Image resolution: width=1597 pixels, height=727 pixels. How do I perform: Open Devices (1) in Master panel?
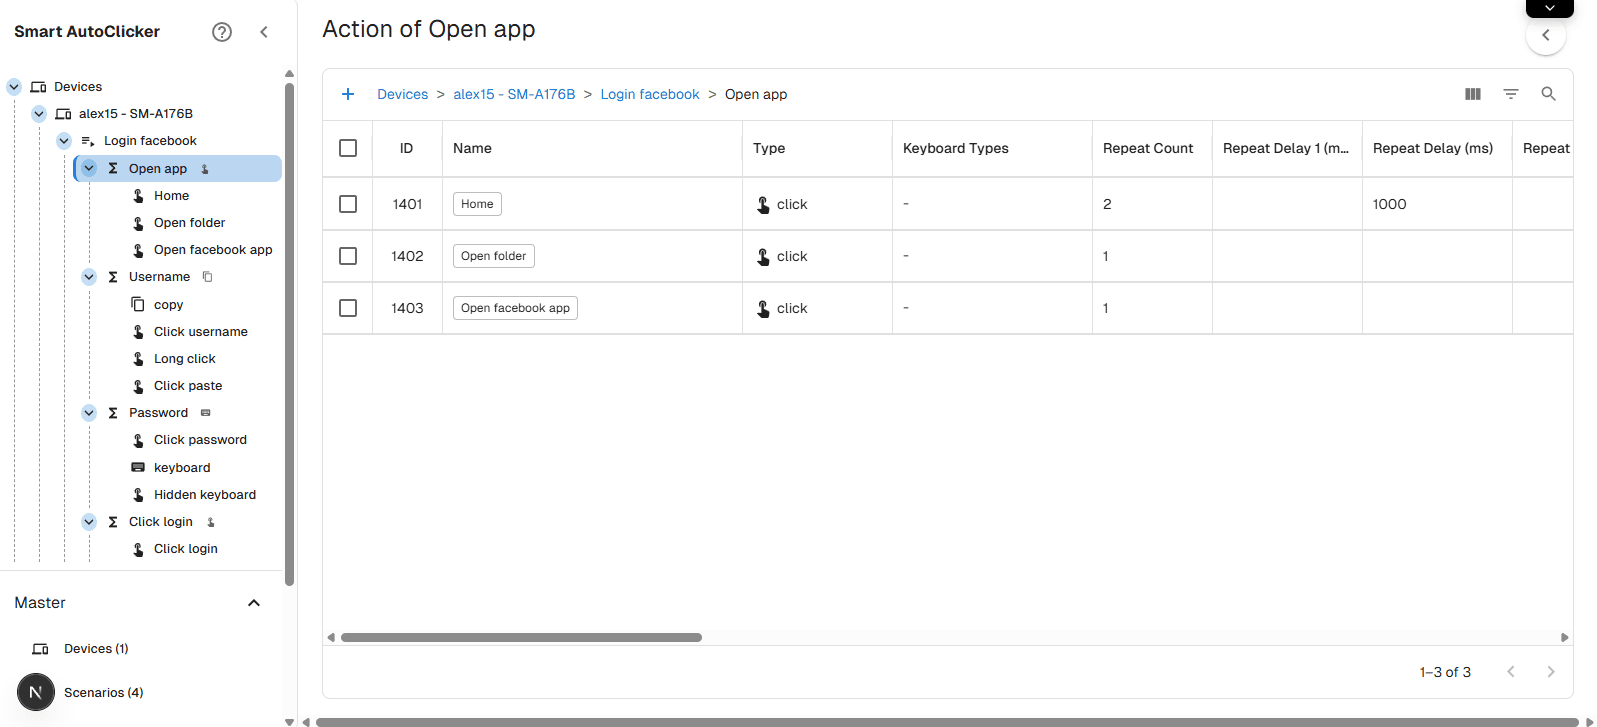point(96,649)
